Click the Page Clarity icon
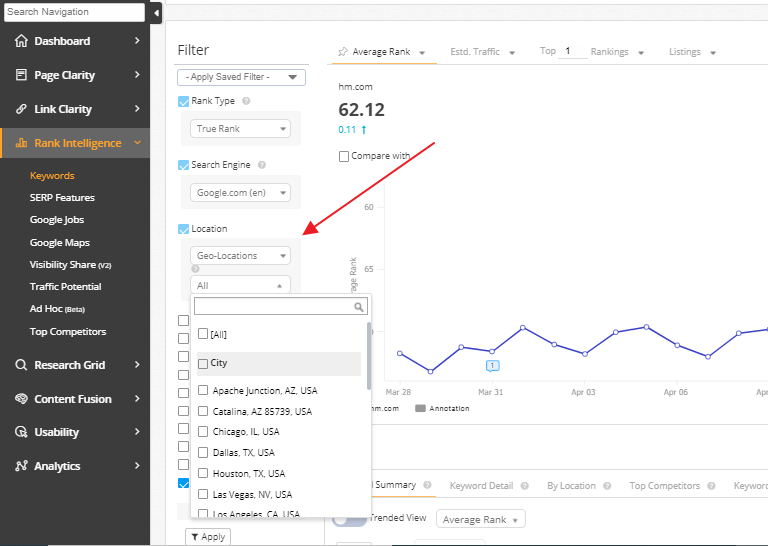 click(x=21, y=75)
